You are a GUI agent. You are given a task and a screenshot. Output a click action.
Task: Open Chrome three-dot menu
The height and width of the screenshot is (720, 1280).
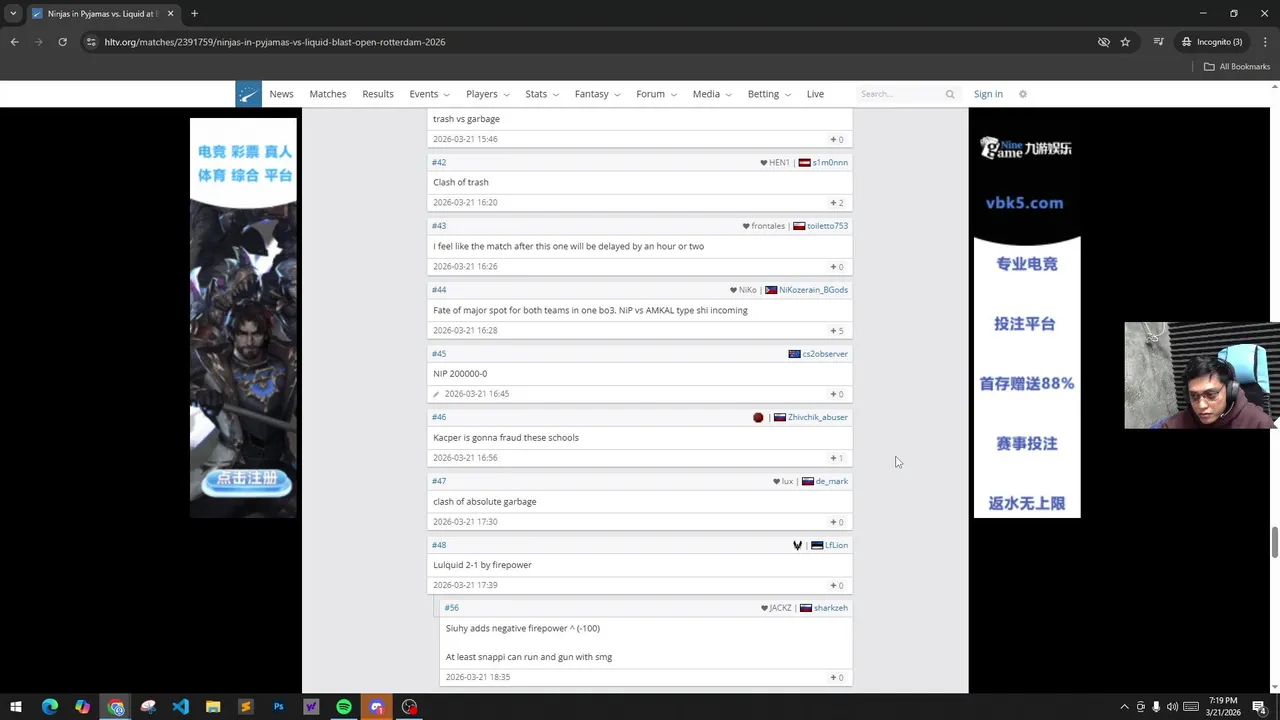[1265, 42]
